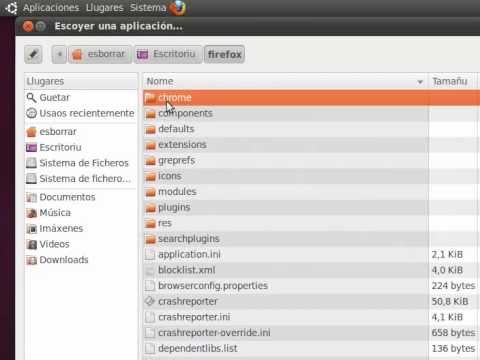Open Escritoriu in the places sidebar
This screenshot has width=480, height=360.
point(81,147)
